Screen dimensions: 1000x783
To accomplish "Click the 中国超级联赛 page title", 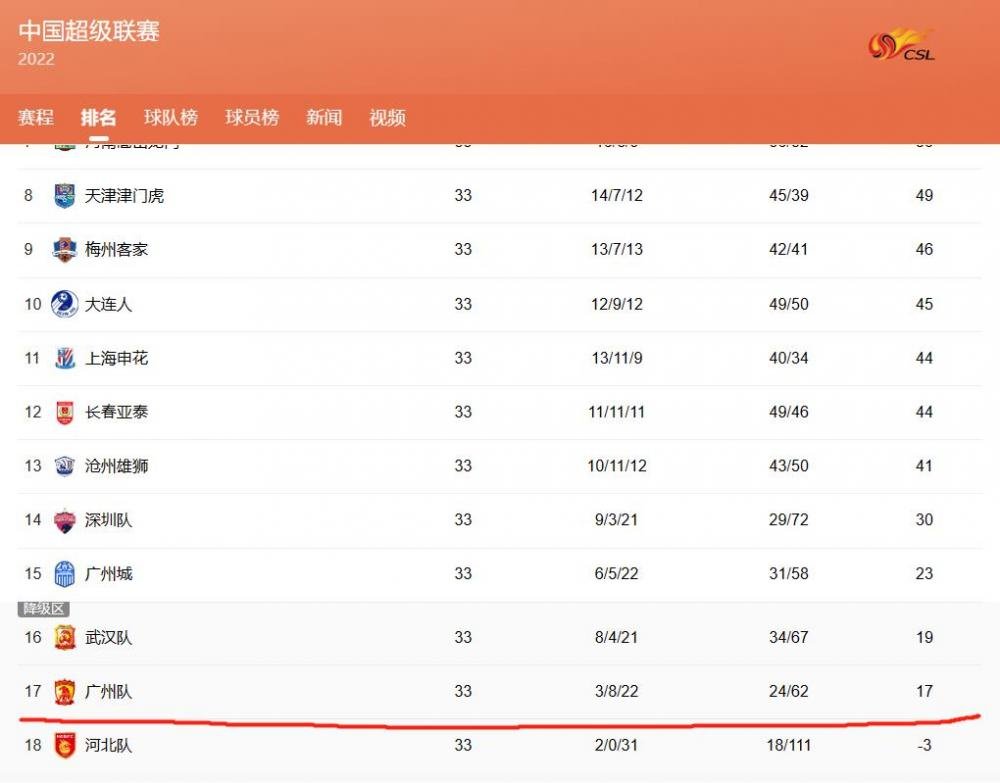I will [x=89, y=31].
